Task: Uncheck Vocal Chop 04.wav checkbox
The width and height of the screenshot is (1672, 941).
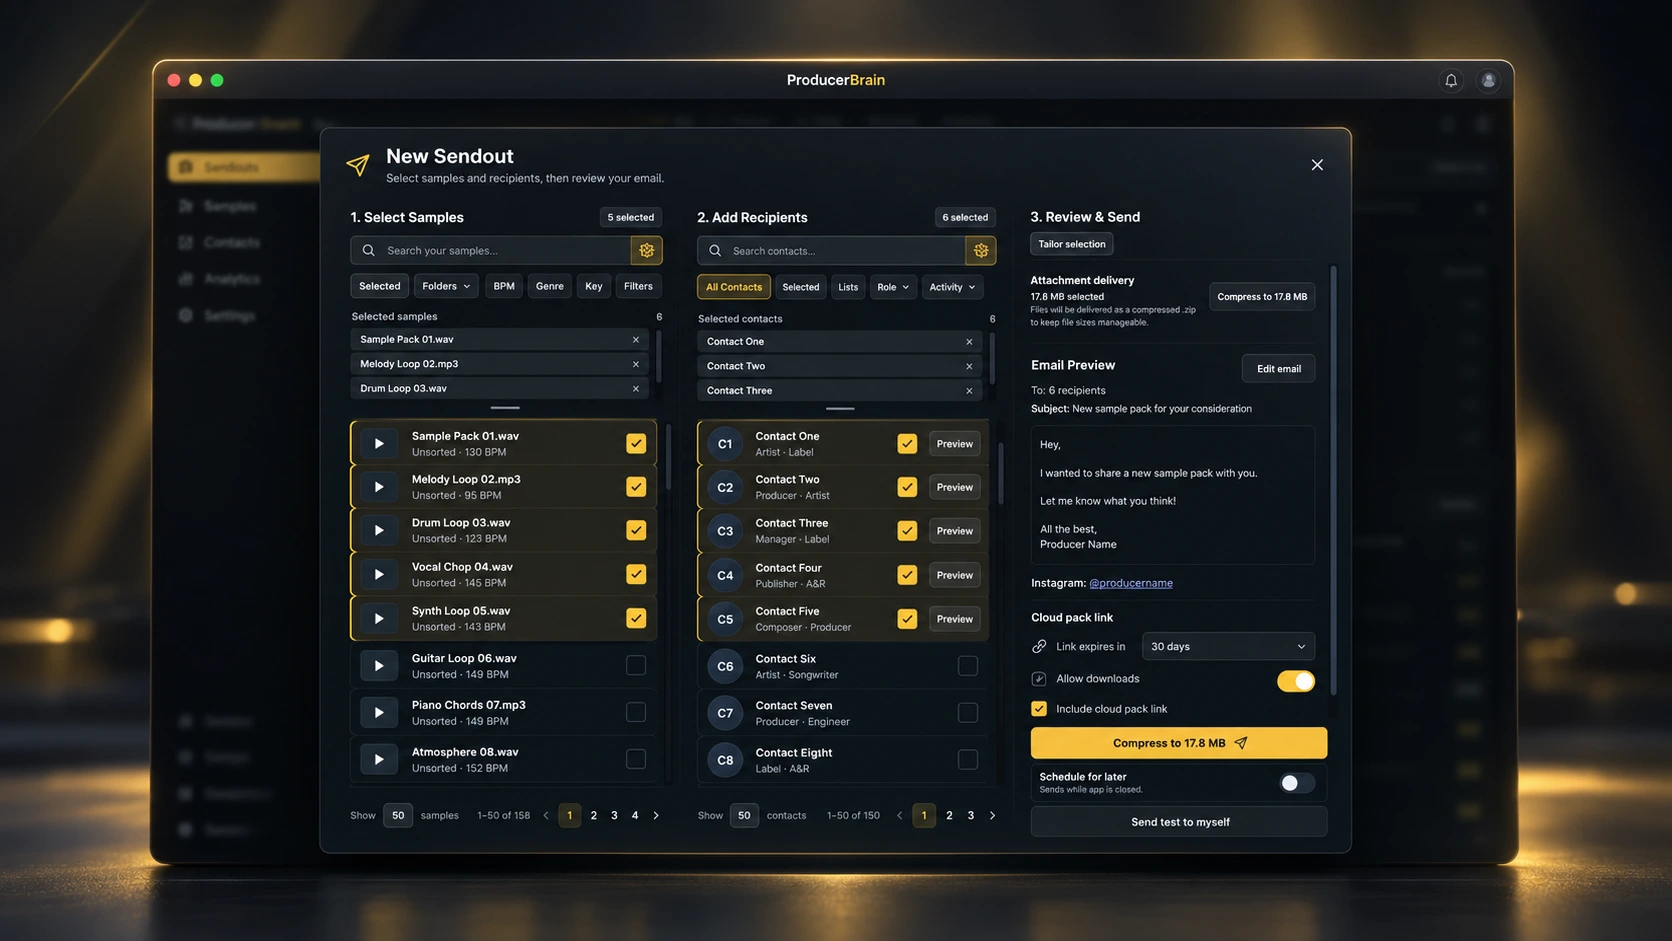Action: [636, 575]
